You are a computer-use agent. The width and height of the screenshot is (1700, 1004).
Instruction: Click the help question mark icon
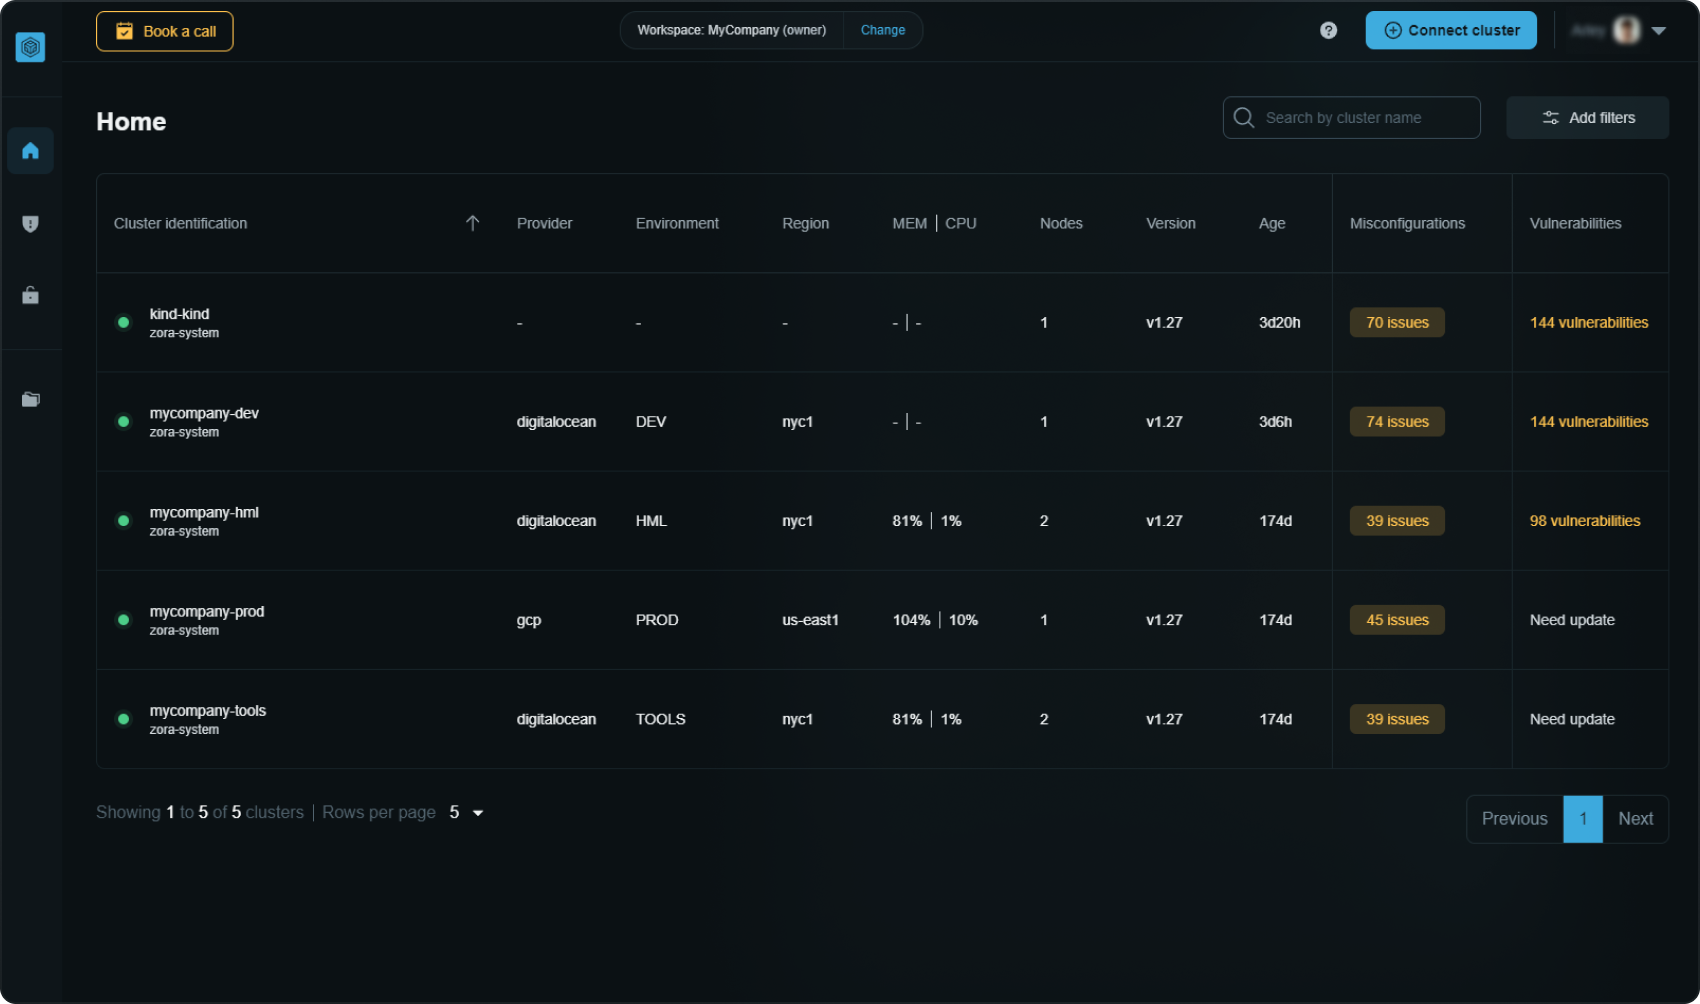pos(1328,31)
